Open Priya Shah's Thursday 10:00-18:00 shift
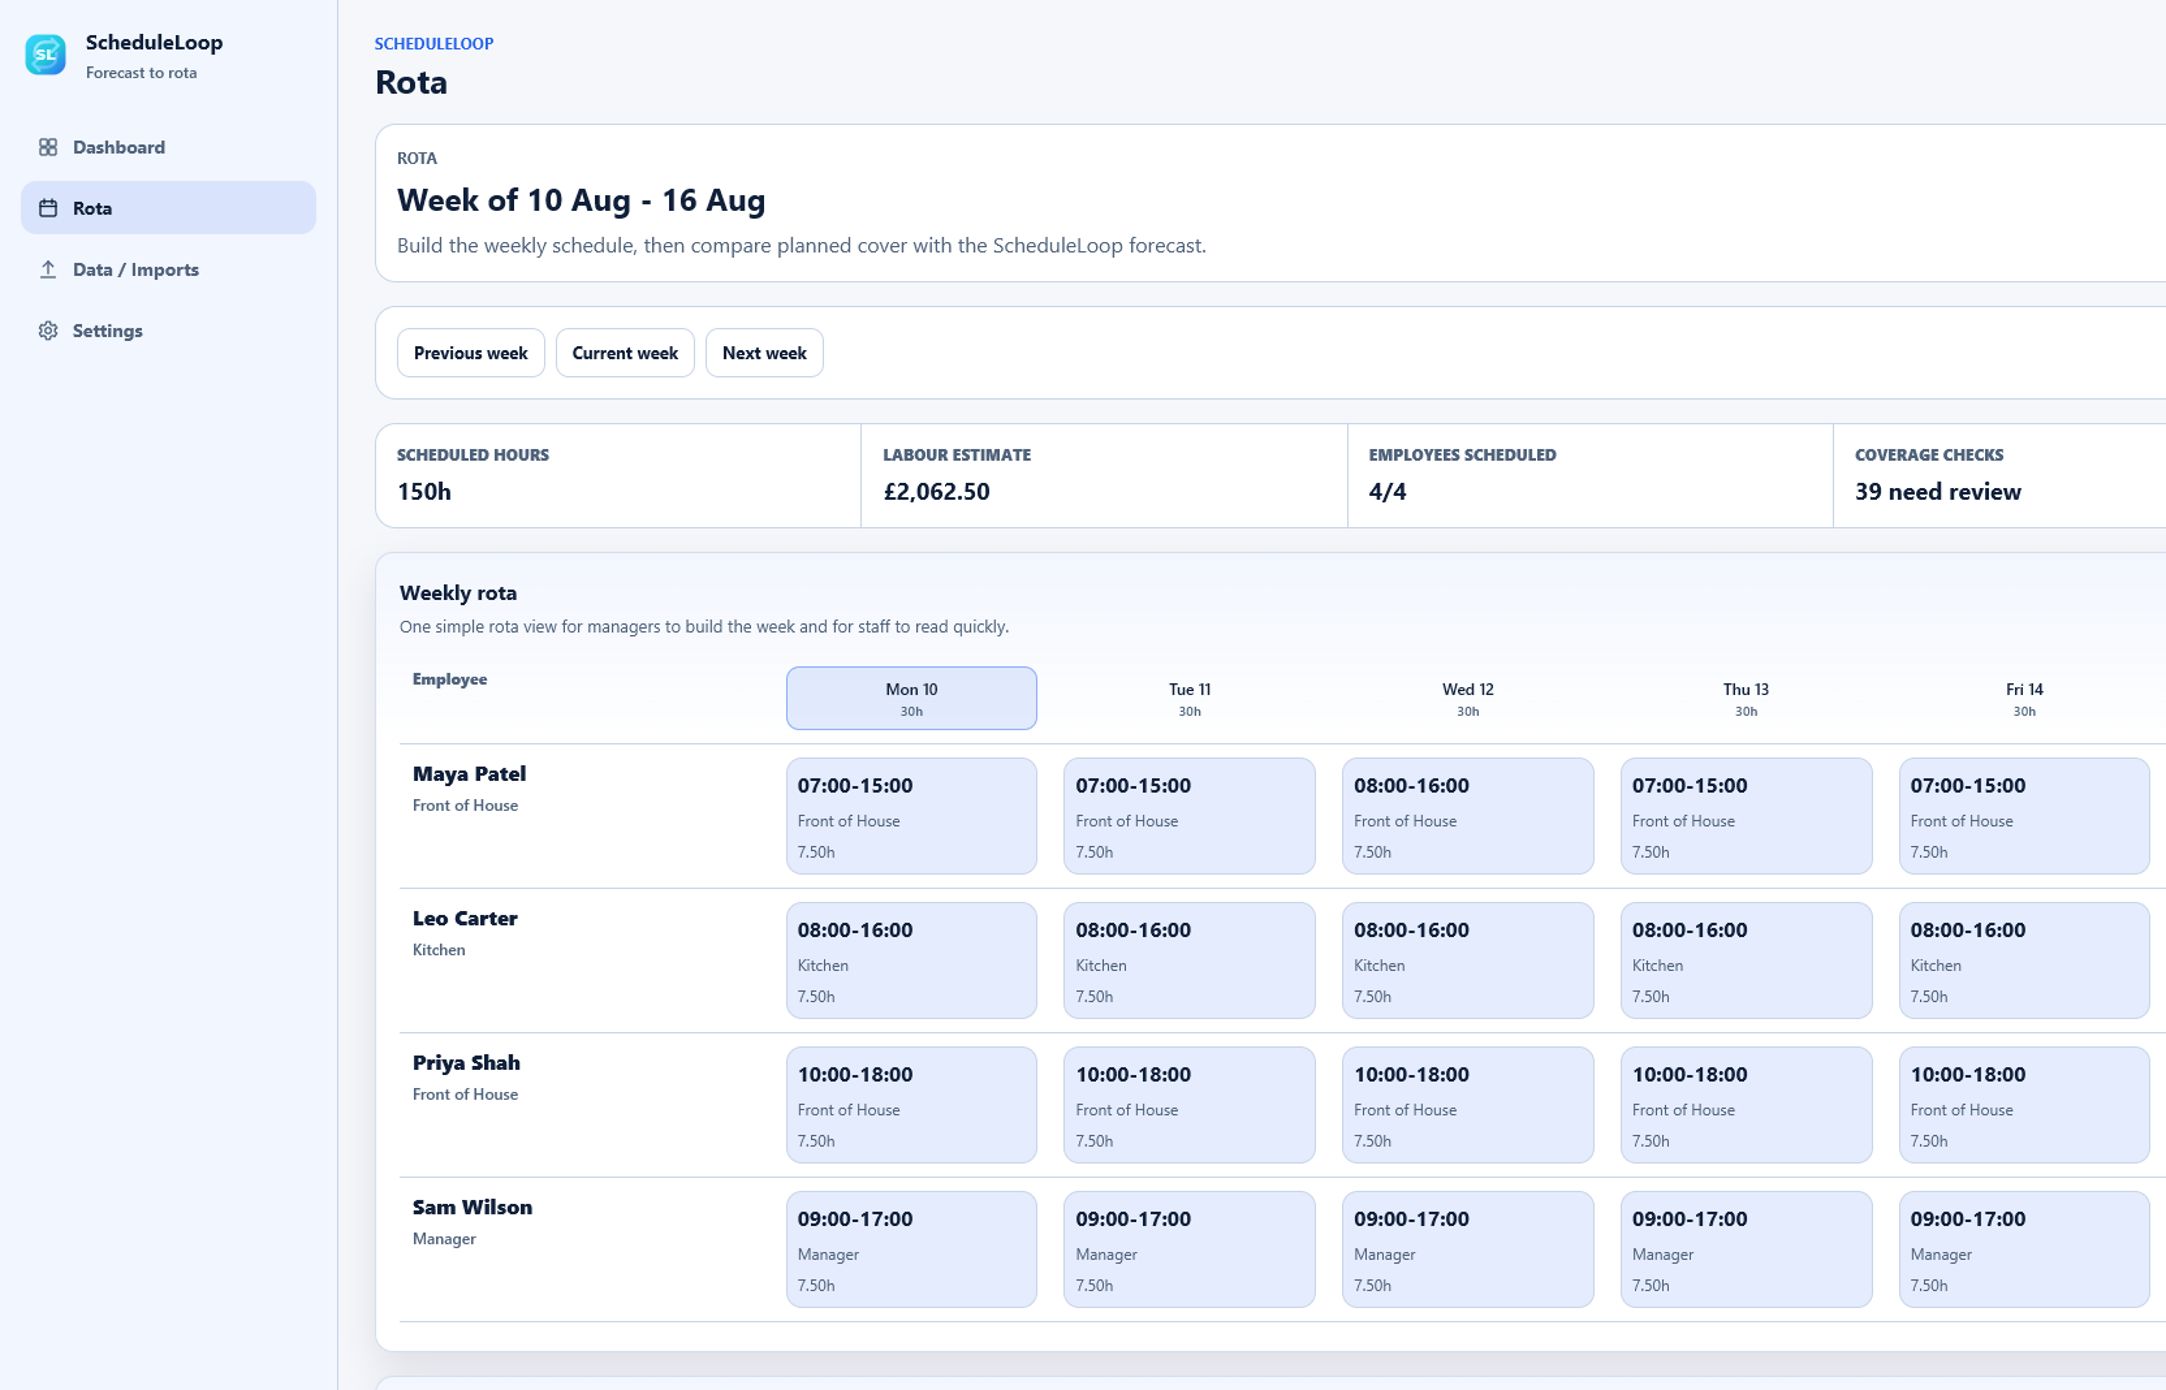Image resolution: width=2166 pixels, height=1390 pixels. [1746, 1105]
